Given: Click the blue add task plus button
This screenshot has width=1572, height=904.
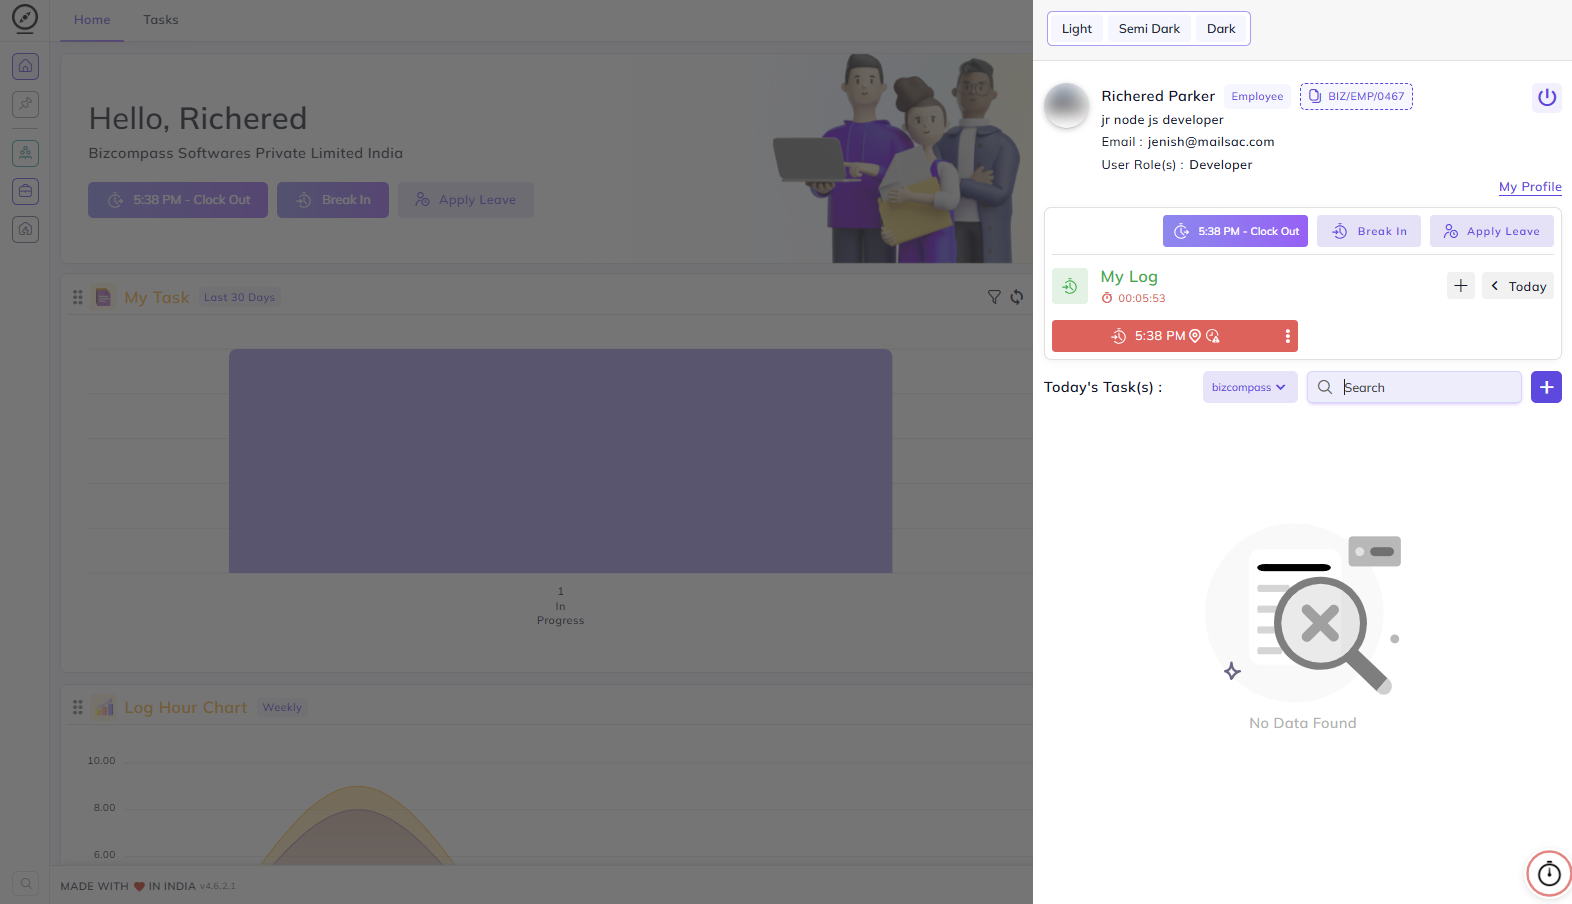Looking at the screenshot, I should [x=1546, y=387].
